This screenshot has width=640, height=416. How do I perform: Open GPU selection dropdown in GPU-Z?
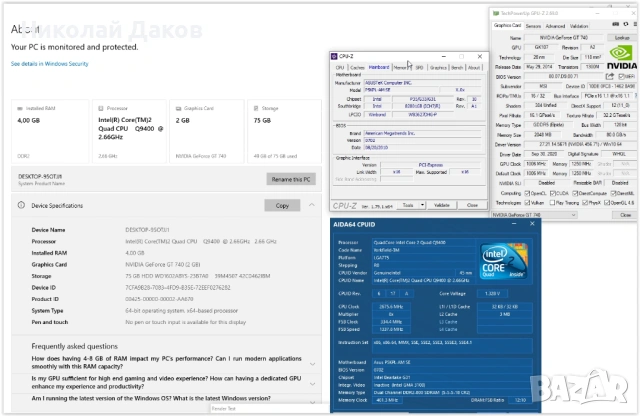pos(534,215)
